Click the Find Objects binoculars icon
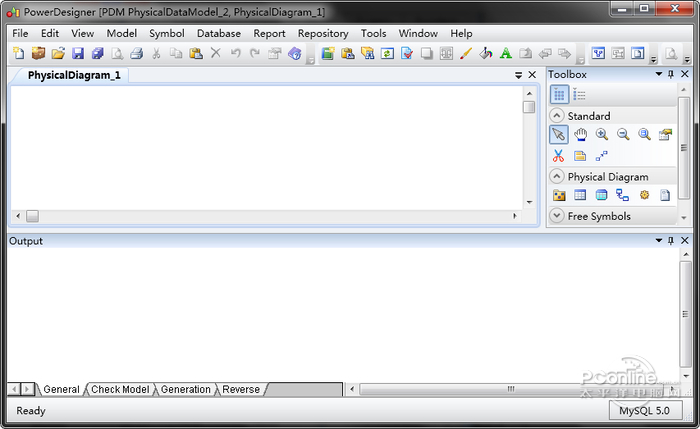This screenshot has height=429, width=700. (367, 54)
